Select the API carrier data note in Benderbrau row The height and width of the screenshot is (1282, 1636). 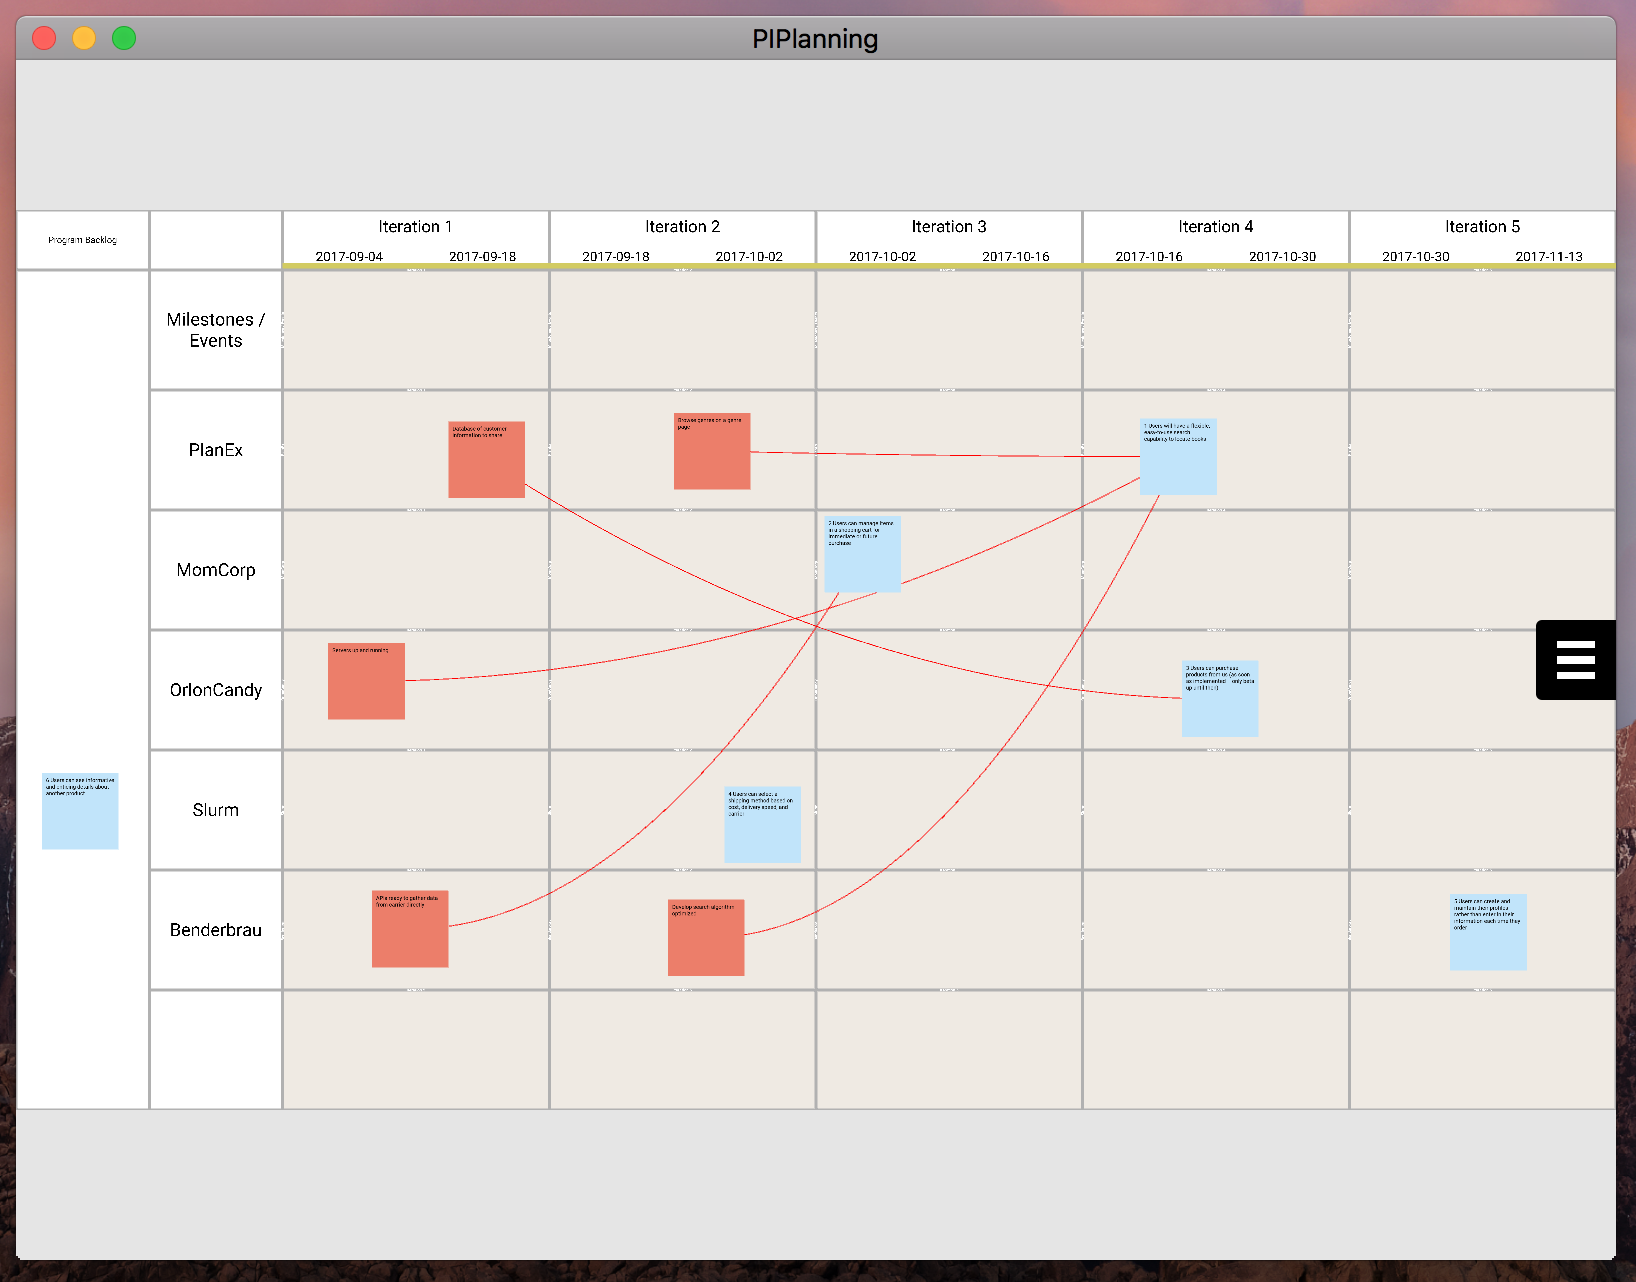point(409,929)
